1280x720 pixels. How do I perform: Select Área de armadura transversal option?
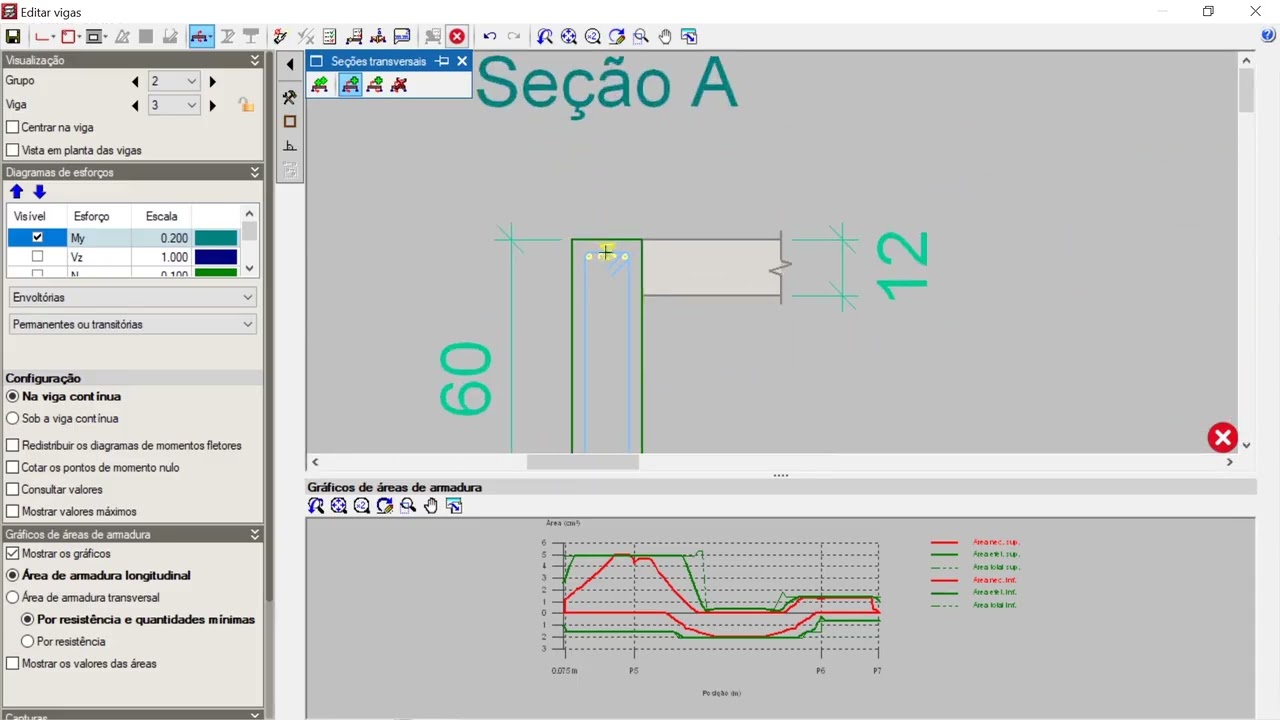pos(13,598)
